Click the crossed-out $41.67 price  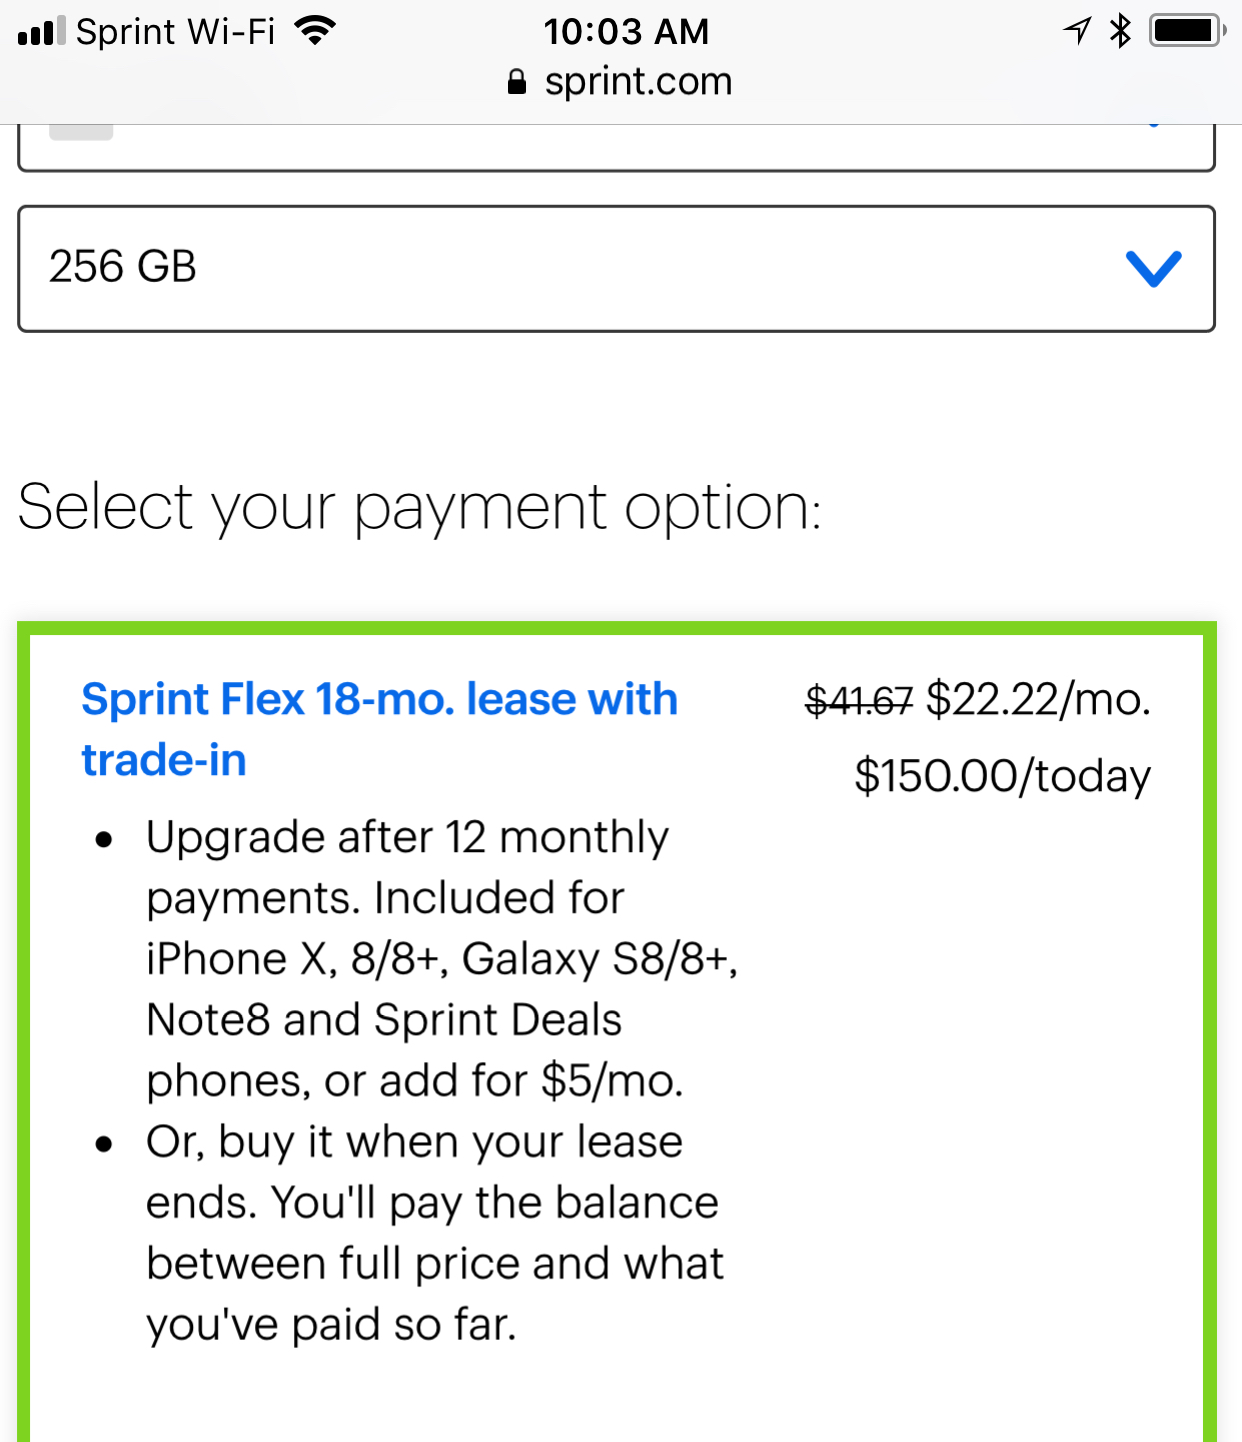point(859,700)
